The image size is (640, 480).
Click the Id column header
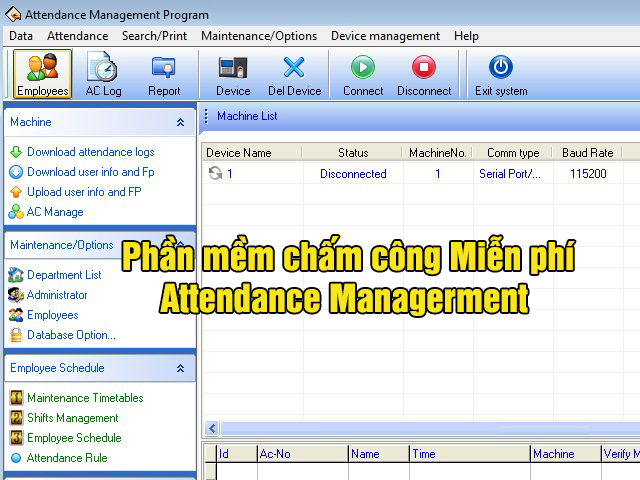tap(237, 454)
